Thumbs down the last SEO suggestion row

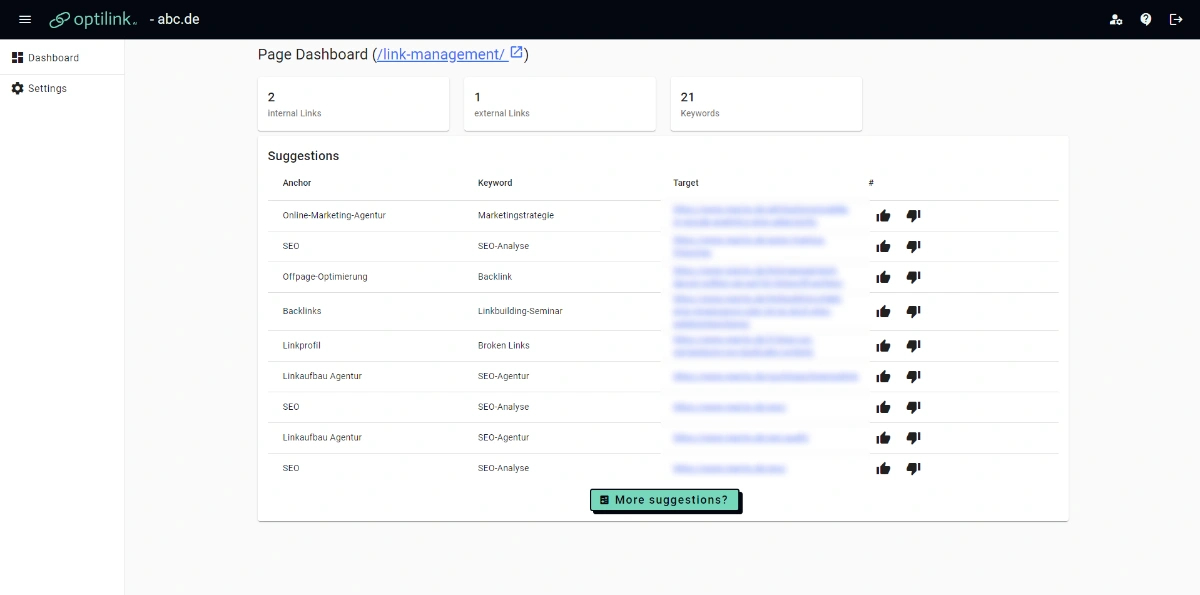coord(913,468)
